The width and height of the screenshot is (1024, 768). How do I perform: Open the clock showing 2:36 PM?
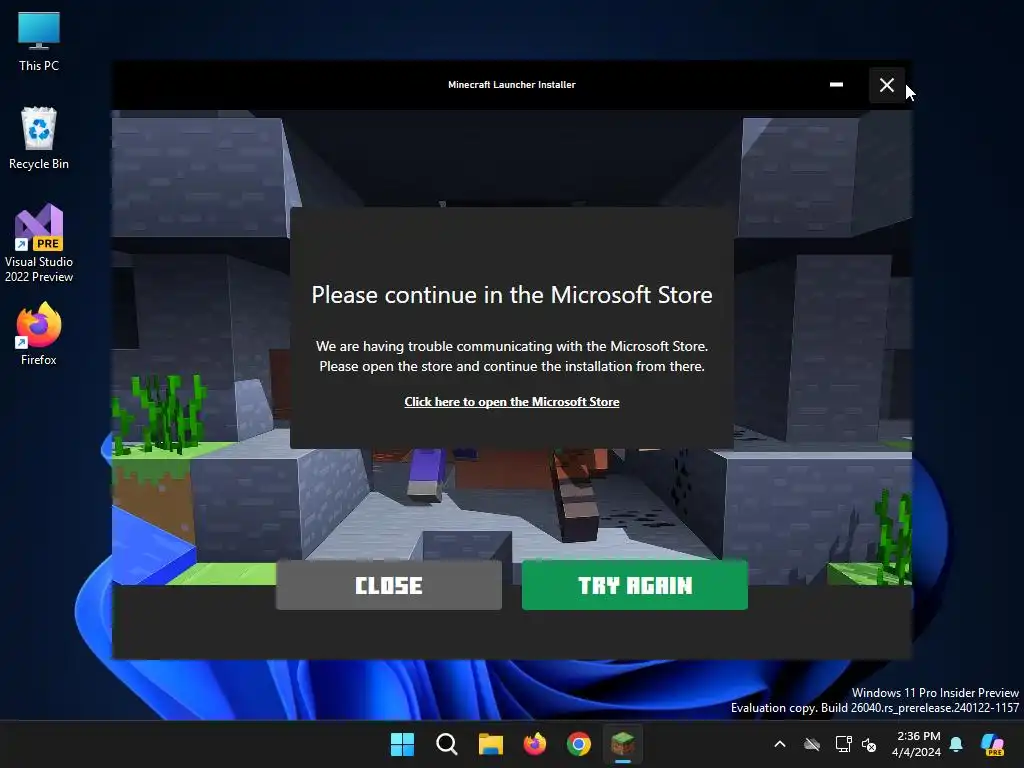pyautogui.click(x=916, y=744)
